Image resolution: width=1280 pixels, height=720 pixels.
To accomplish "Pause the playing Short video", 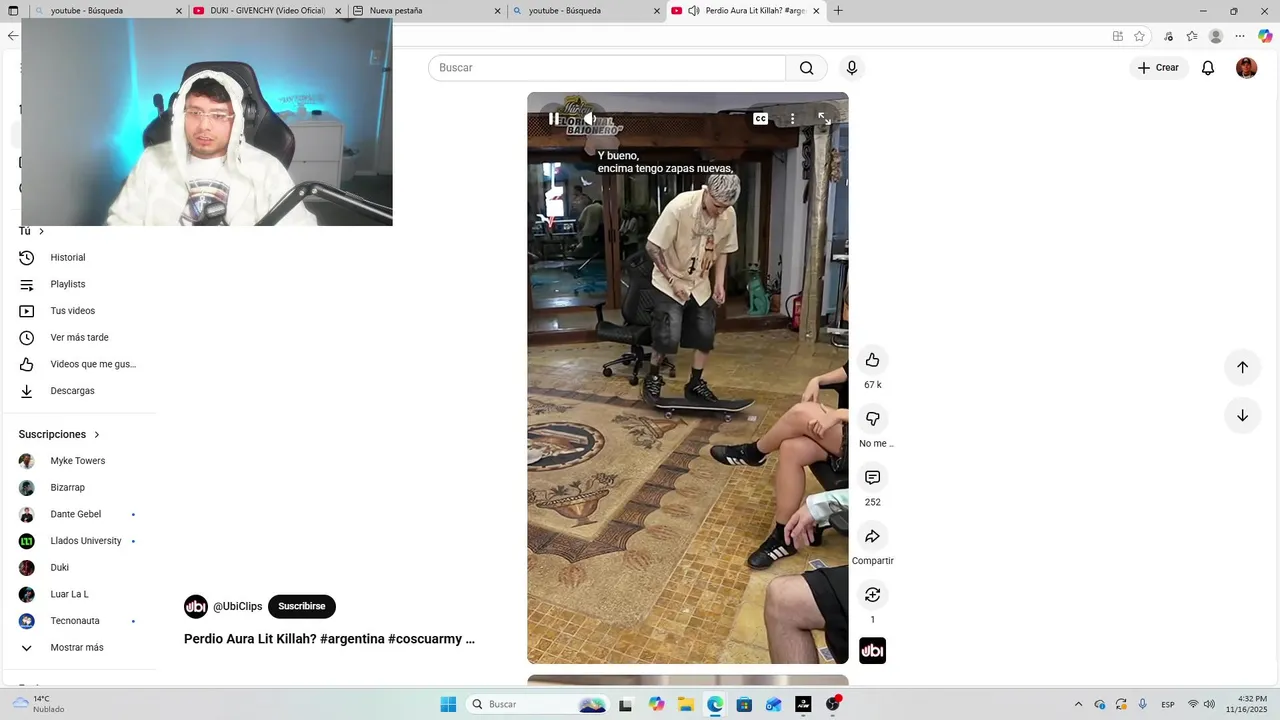I will pos(553,119).
